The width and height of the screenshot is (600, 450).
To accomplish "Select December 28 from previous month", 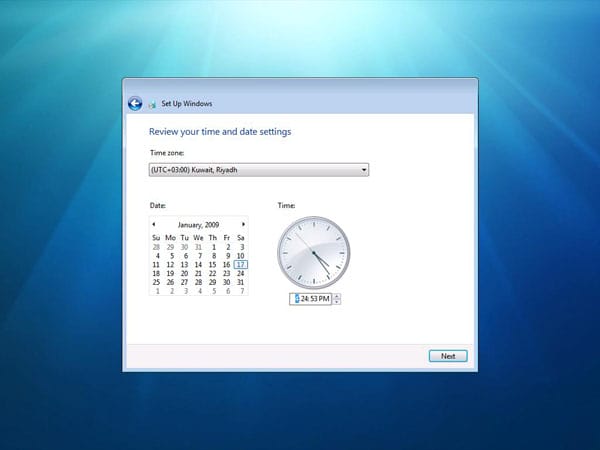I will [156, 246].
